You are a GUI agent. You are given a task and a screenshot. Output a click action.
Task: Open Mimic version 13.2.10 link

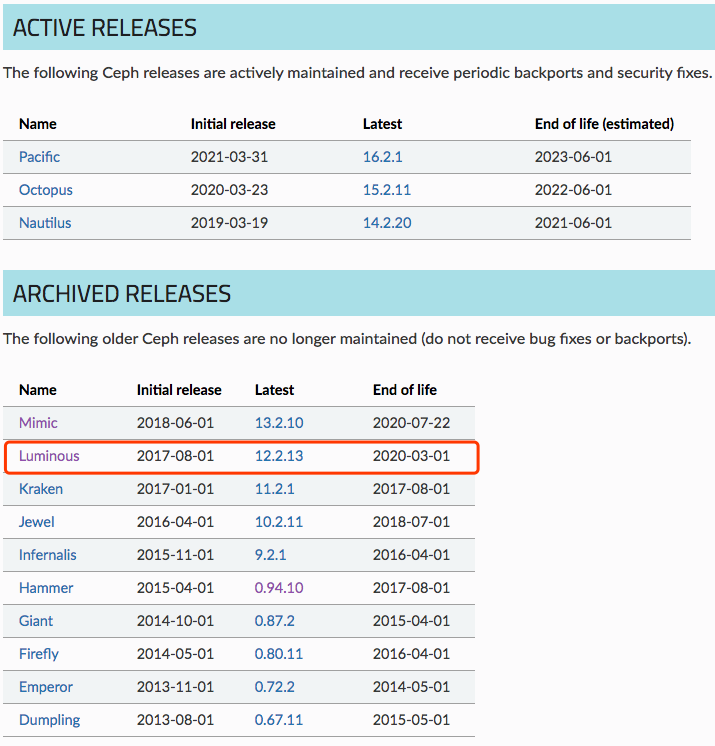(x=278, y=423)
